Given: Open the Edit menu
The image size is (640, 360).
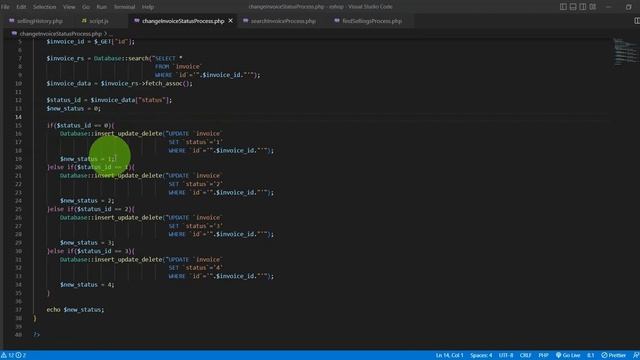Looking at the screenshot, I should 21,7.
